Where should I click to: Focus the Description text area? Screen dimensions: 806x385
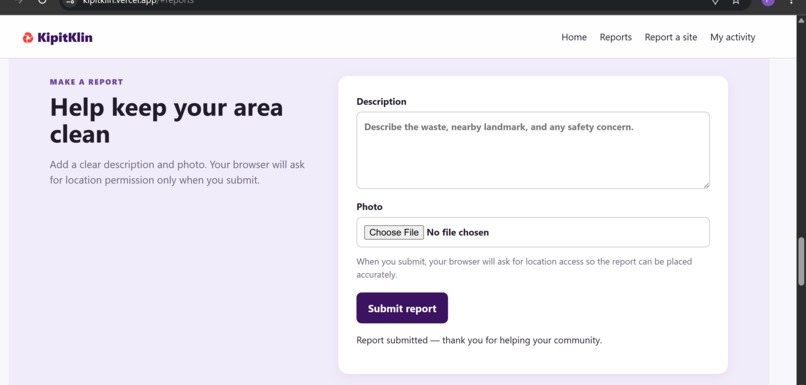pos(533,150)
